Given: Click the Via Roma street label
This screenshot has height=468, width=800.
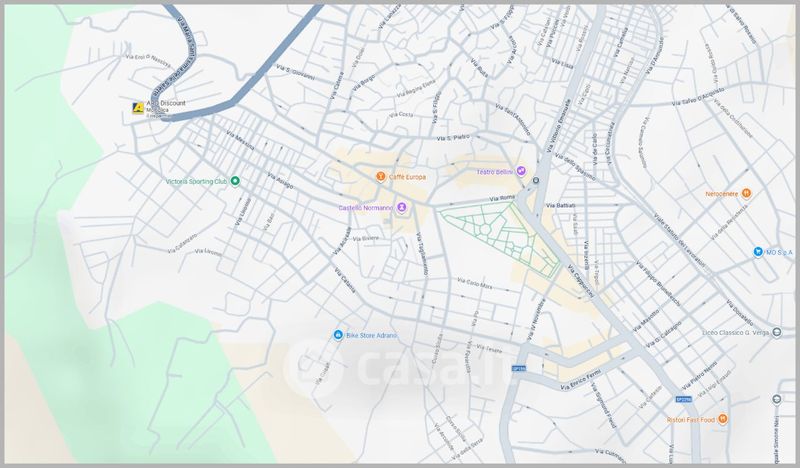Looking at the screenshot, I should pyautogui.click(x=500, y=200).
